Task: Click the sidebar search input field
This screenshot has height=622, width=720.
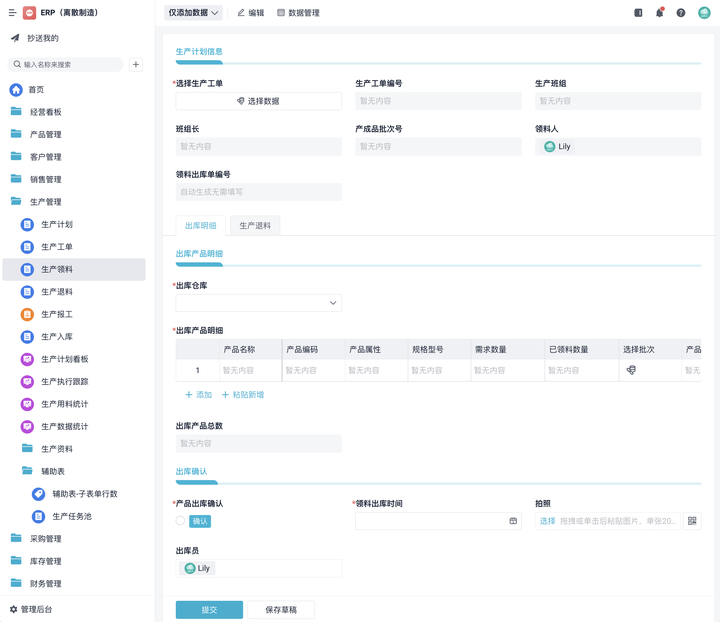Action: [x=68, y=64]
